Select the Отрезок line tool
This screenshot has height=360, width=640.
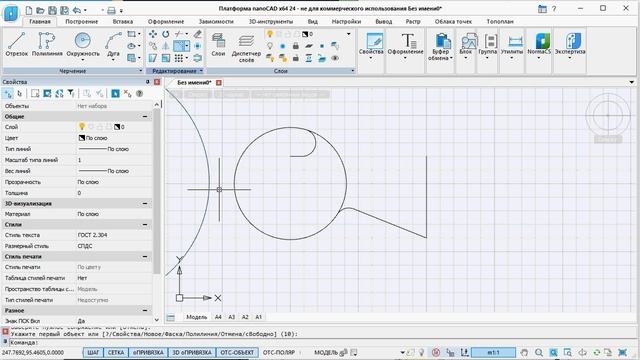pos(16,44)
